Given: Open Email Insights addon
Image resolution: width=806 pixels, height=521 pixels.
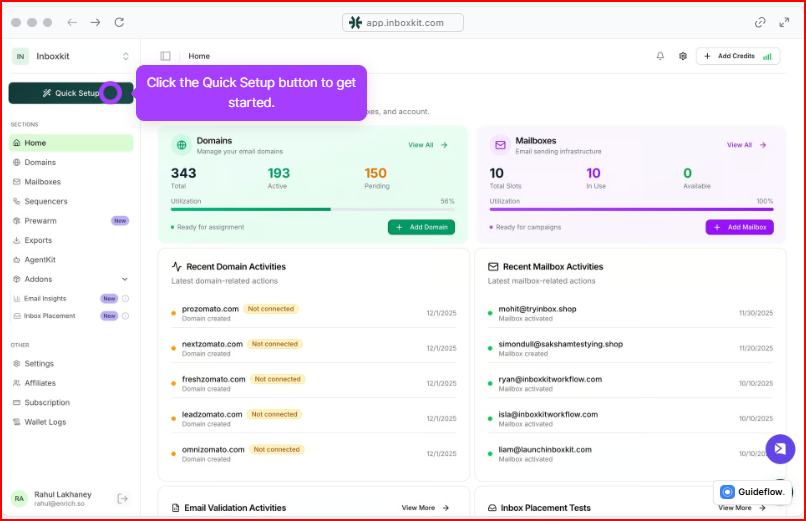Looking at the screenshot, I should click(45, 299).
